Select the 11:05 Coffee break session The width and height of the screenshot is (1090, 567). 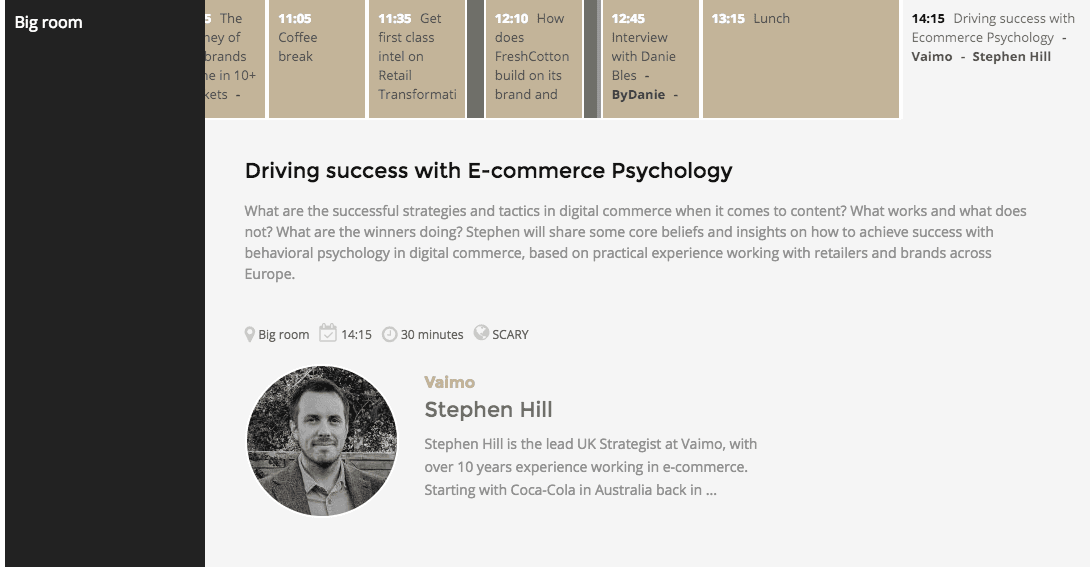[309, 58]
